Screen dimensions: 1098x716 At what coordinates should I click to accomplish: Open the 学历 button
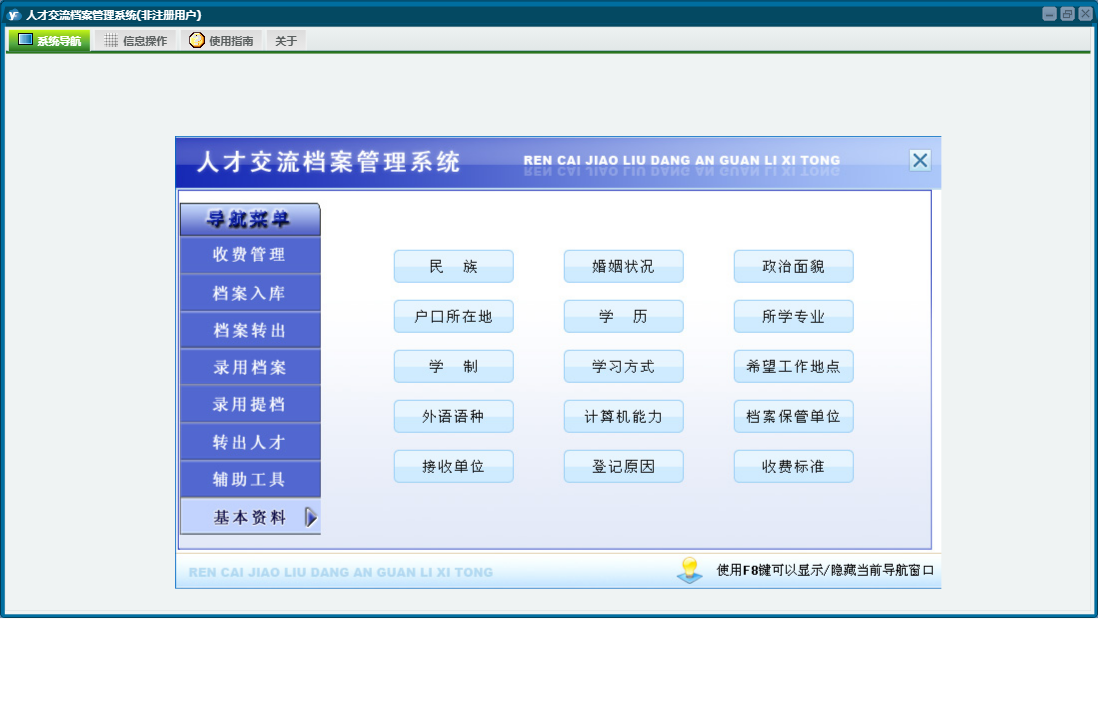tap(623, 317)
